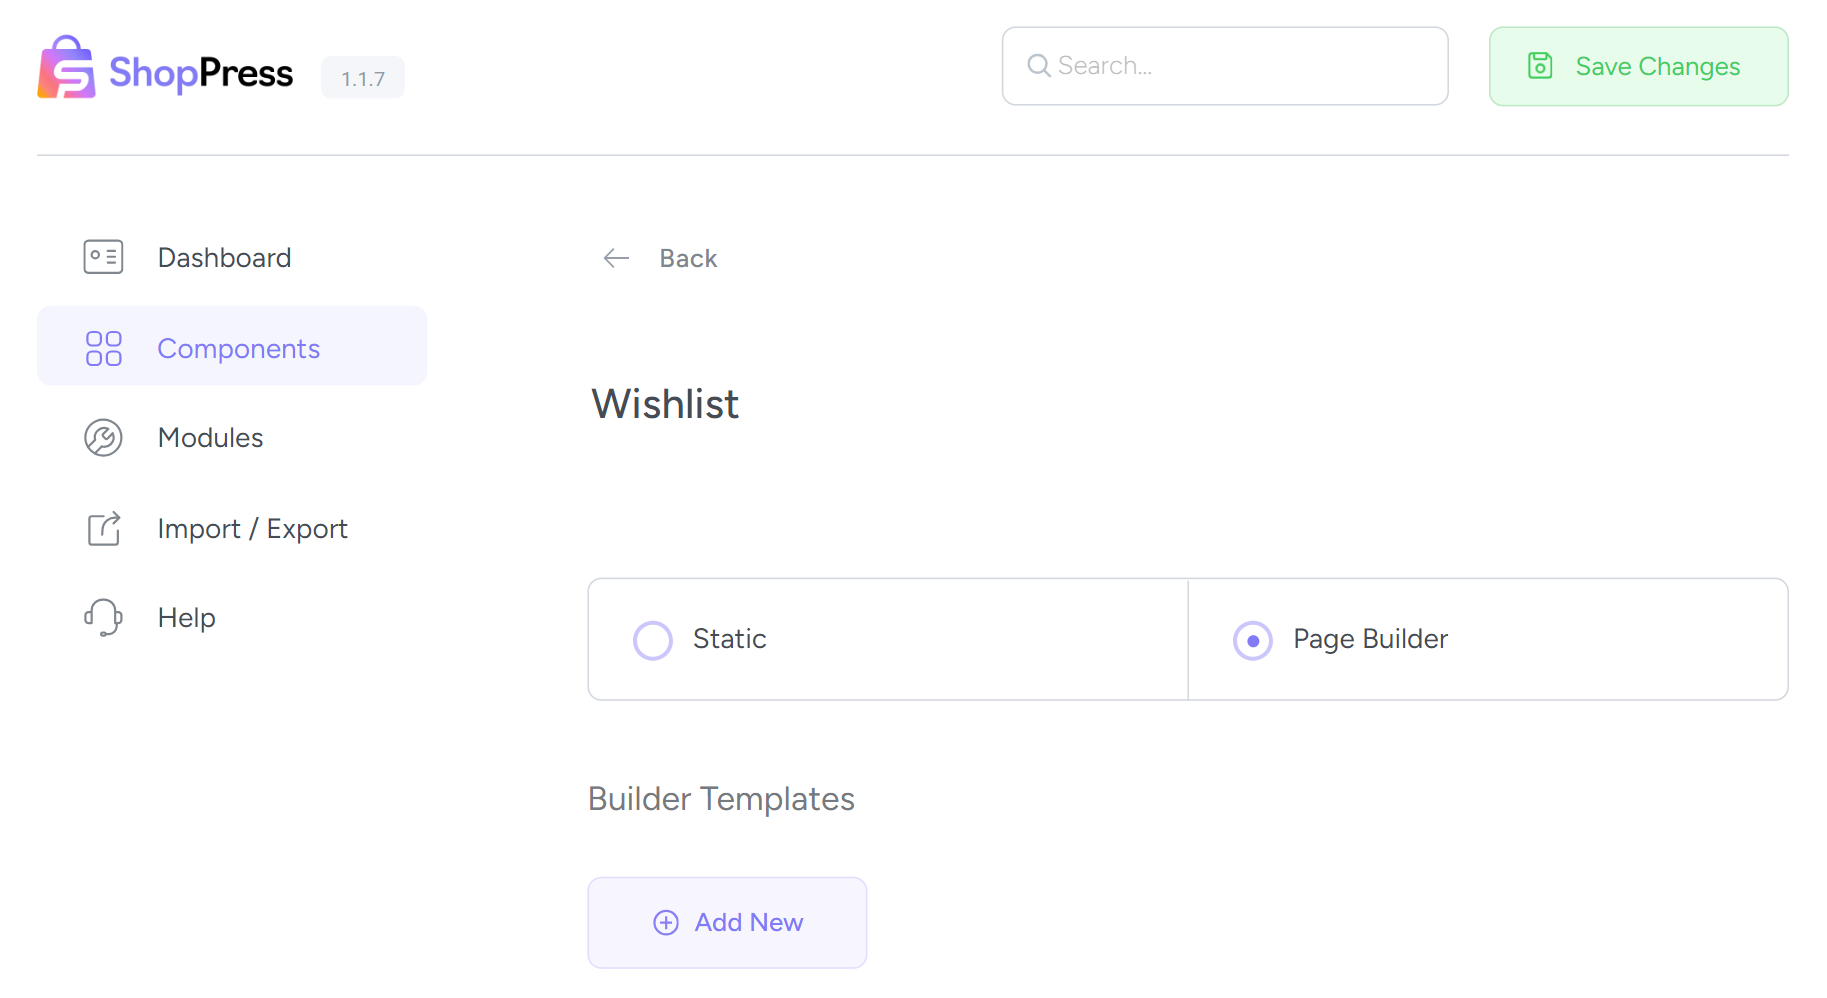Click the Add New plus icon
The image size is (1827, 998).
[666, 922]
